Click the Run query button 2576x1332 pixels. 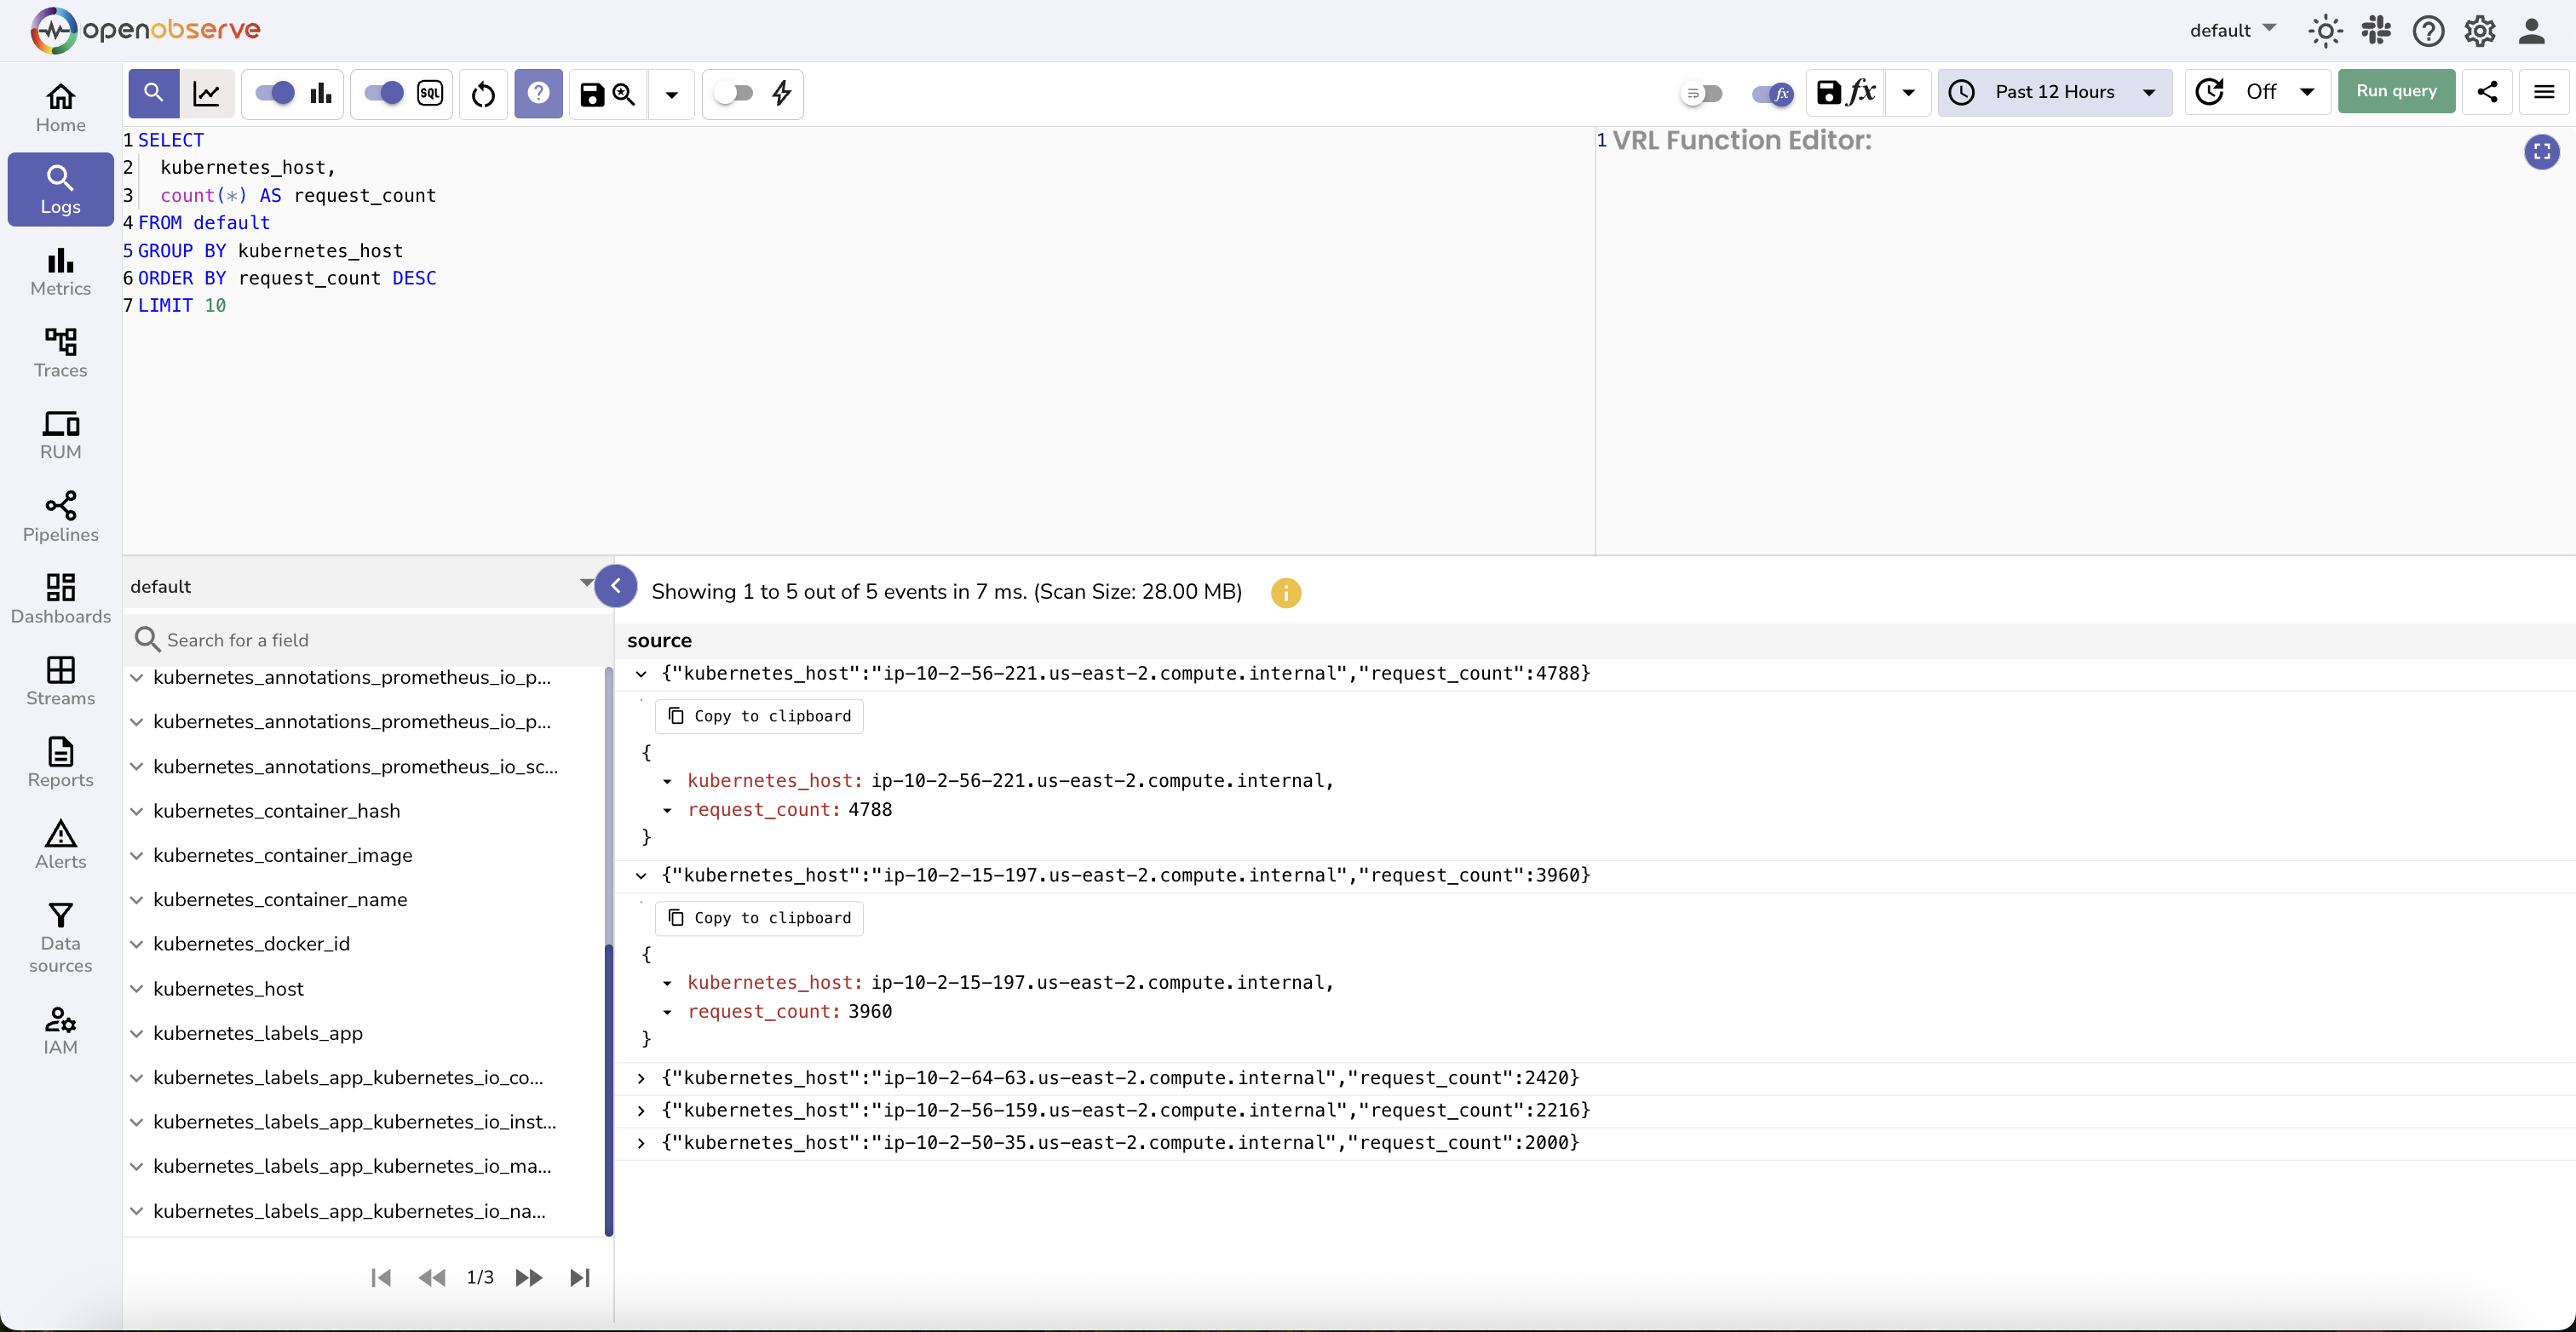click(2396, 91)
